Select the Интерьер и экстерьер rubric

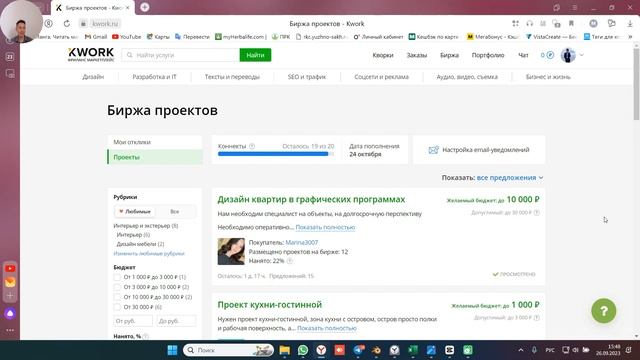146,226
